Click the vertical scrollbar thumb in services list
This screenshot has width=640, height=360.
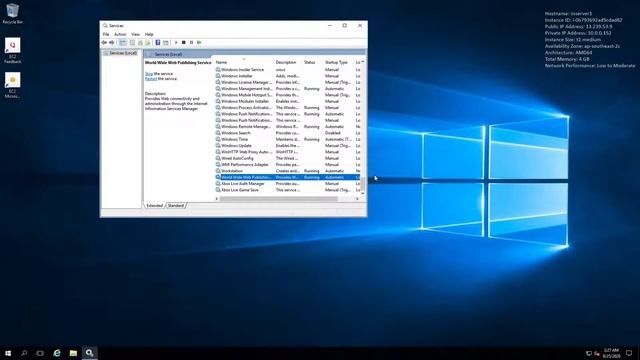point(362,184)
